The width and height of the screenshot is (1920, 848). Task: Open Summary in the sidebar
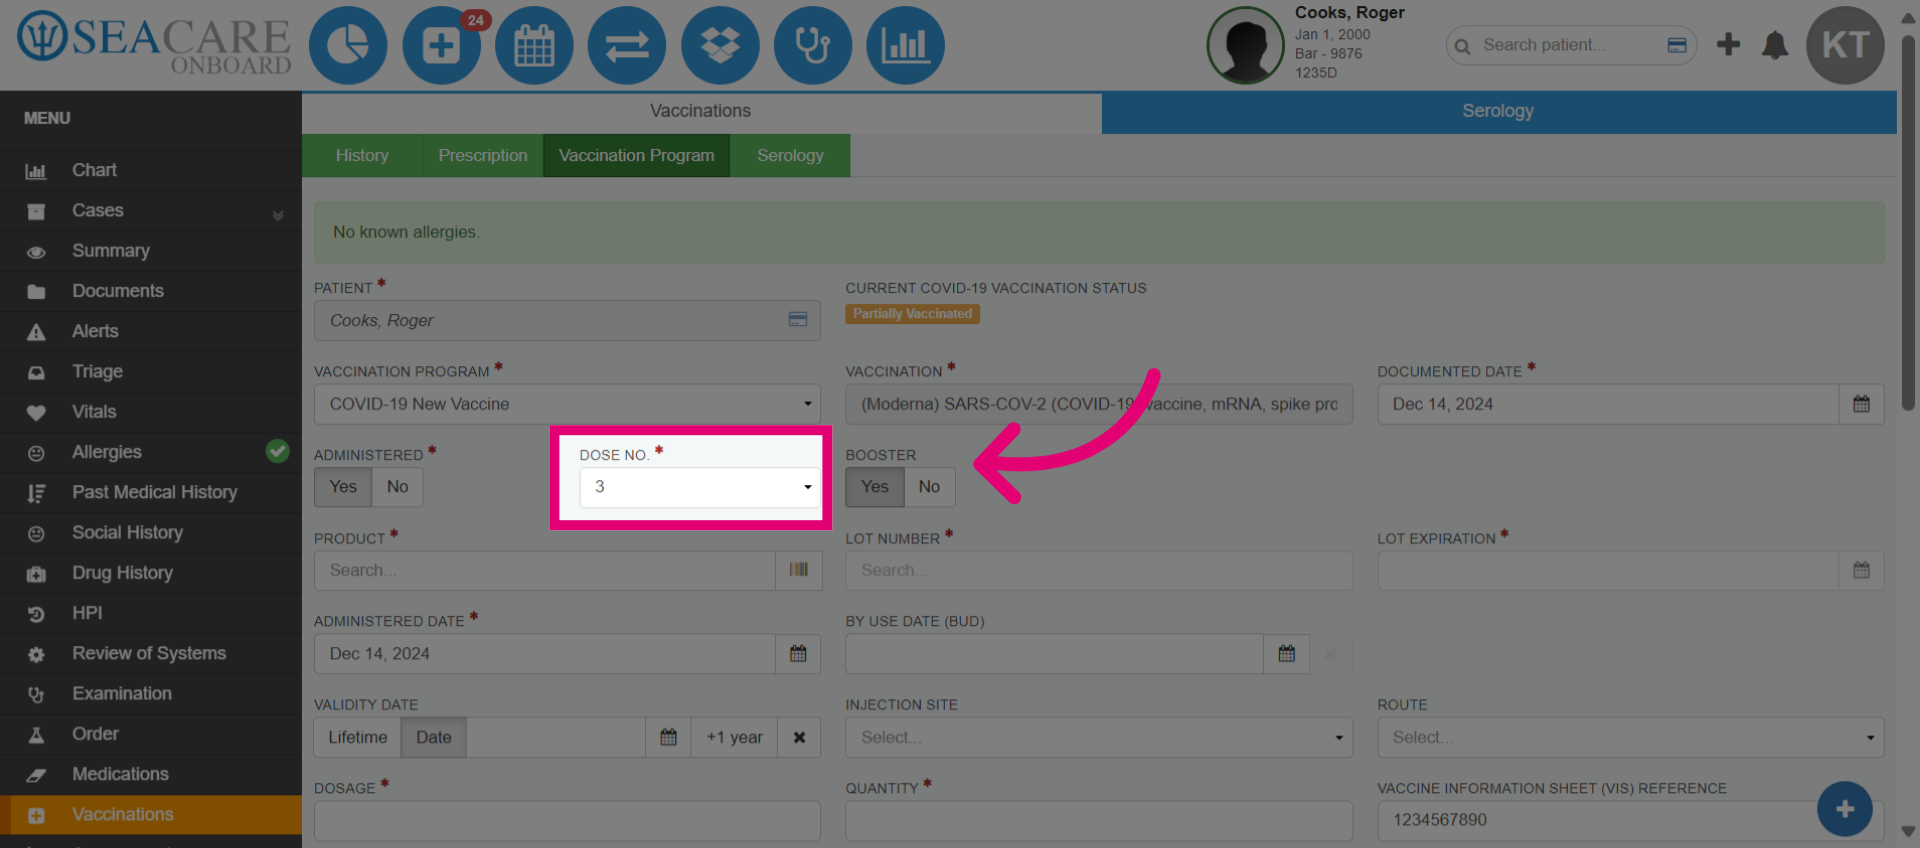point(151,251)
